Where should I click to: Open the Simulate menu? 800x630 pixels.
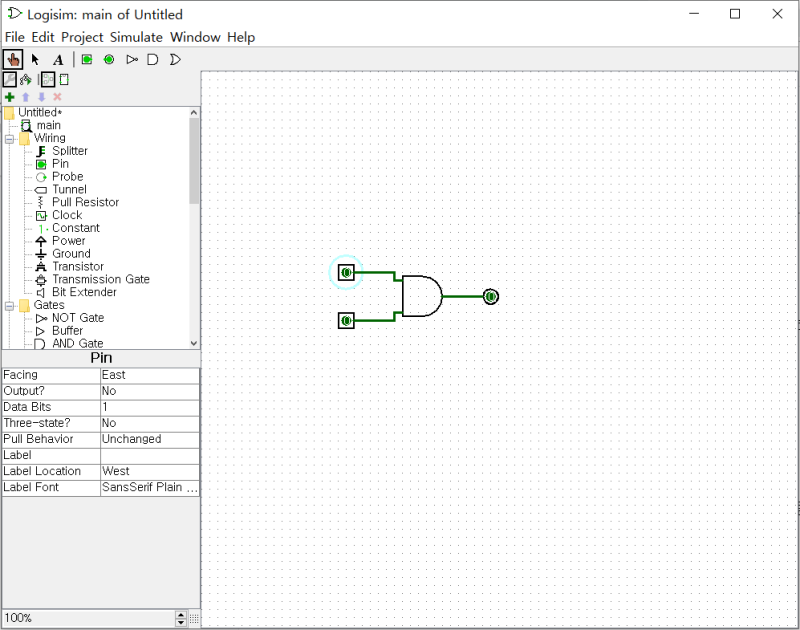pos(136,37)
